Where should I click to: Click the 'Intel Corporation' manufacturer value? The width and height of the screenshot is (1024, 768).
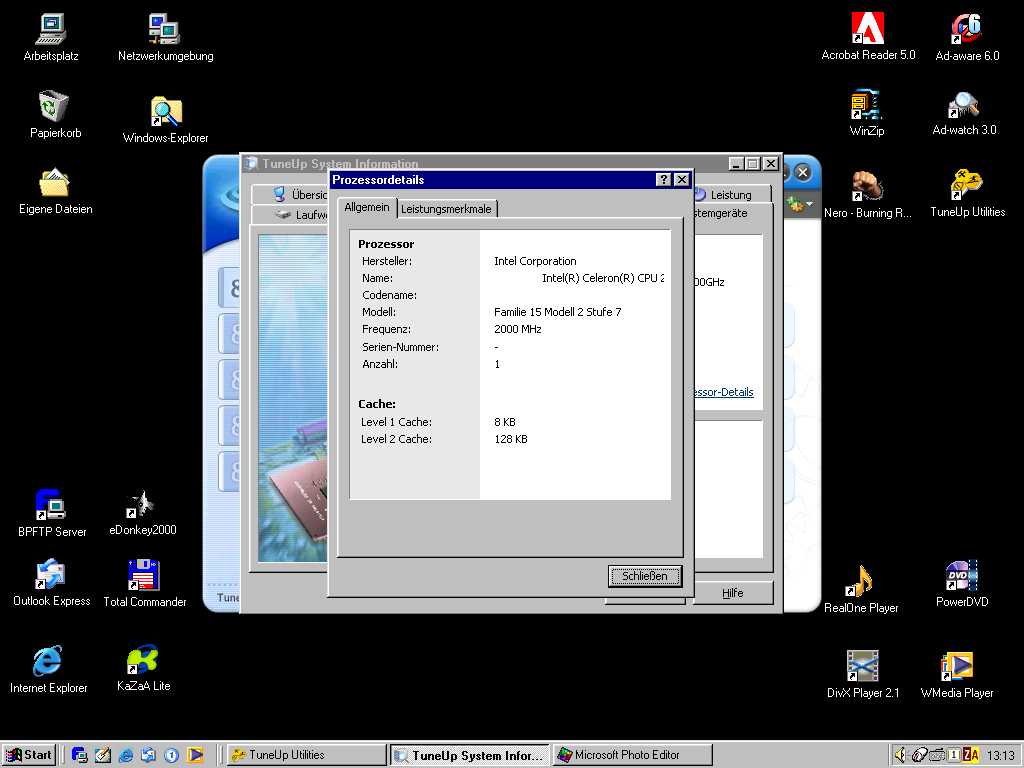click(535, 261)
